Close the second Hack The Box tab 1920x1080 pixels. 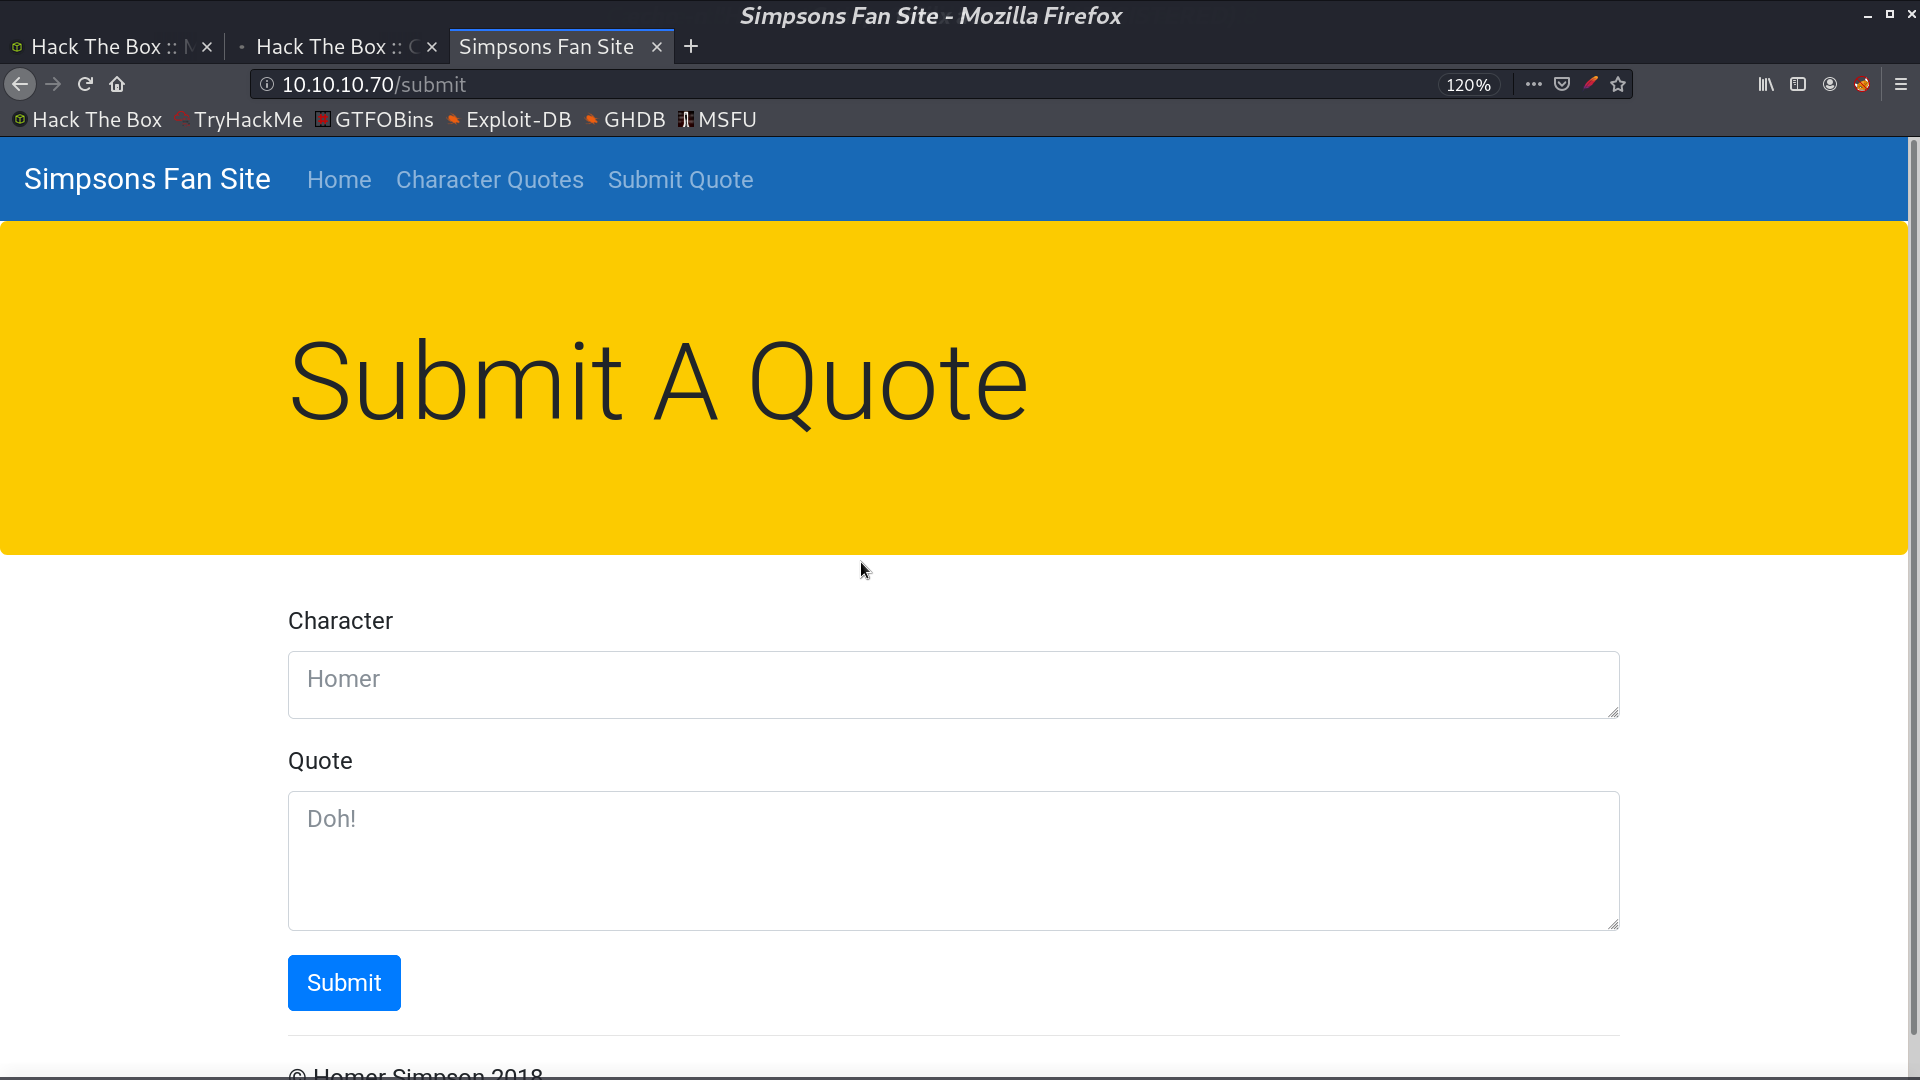pos(432,47)
